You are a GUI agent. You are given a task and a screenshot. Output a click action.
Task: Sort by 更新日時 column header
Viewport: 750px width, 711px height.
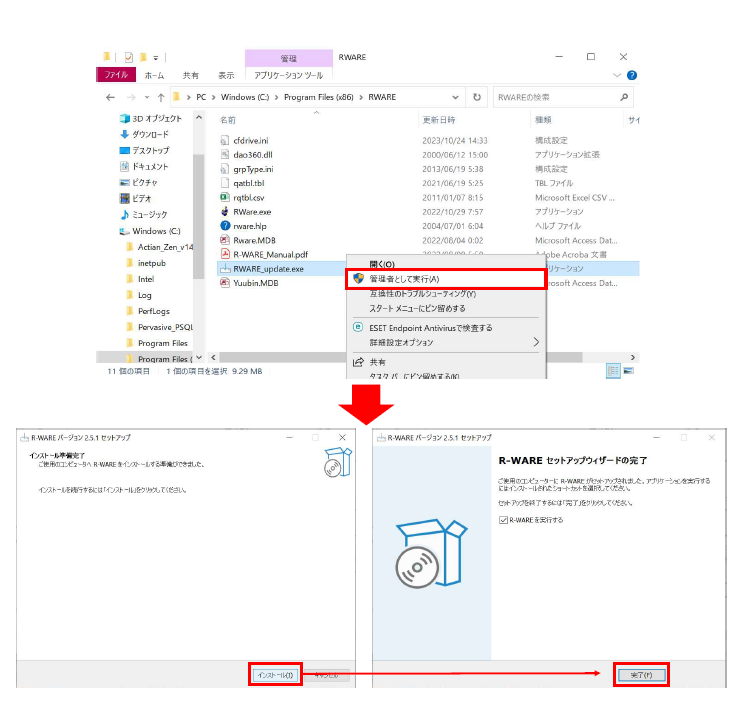tap(439, 120)
